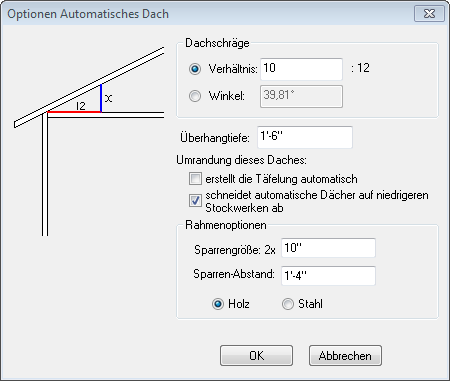
Task: Select the Verhältnis radio button
Action: tap(195, 69)
